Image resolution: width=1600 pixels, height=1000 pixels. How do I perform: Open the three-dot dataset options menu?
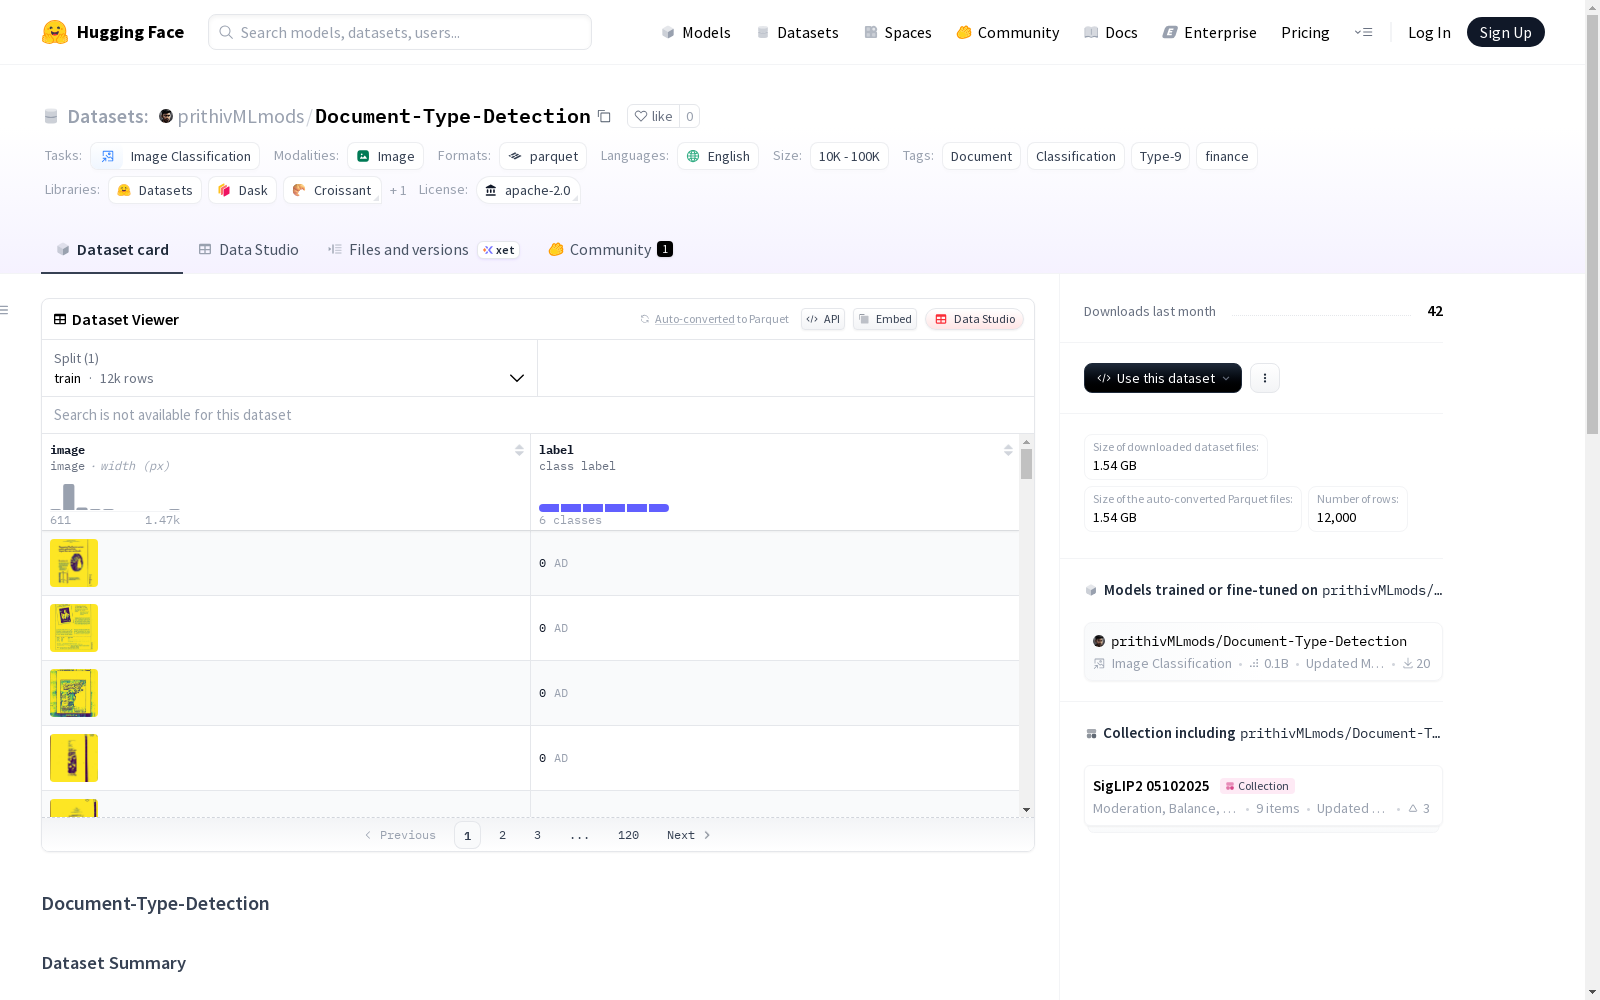[1265, 378]
